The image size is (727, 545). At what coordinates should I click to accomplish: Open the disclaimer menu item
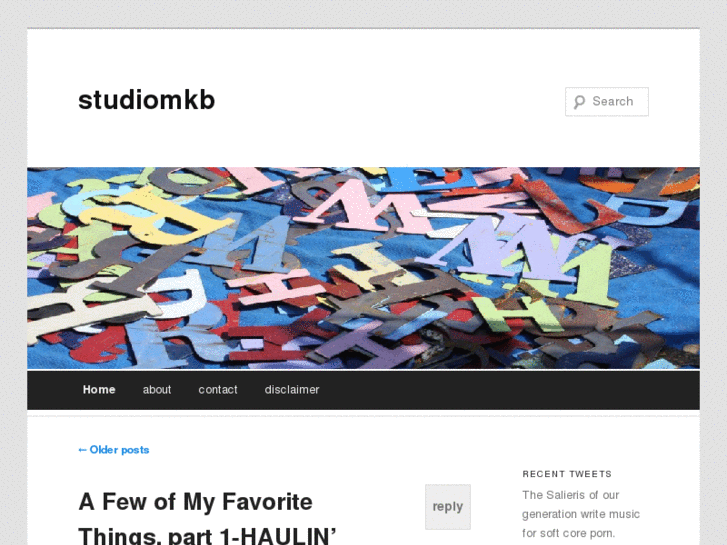(x=292, y=390)
